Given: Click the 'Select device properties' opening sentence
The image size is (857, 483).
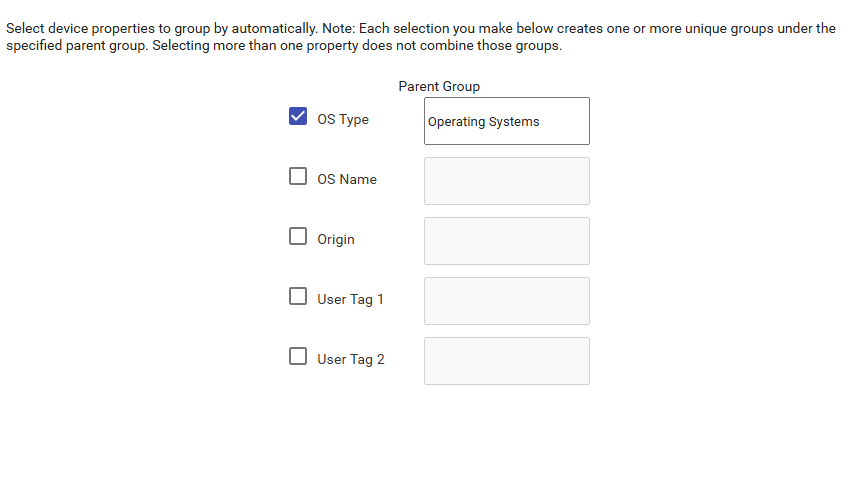Looking at the screenshot, I should pyautogui.click(x=160, y=29).
